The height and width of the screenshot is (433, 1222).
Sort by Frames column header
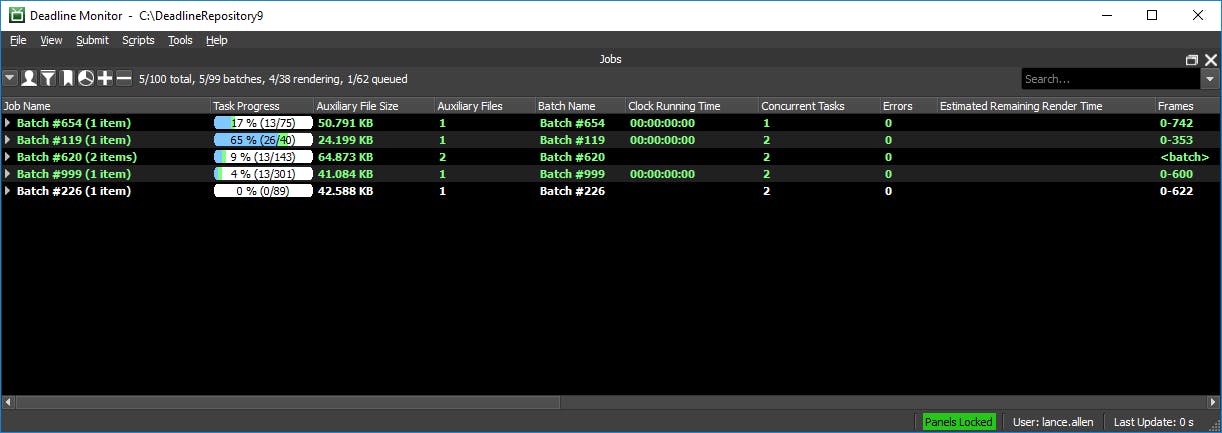pos(1188,106)
